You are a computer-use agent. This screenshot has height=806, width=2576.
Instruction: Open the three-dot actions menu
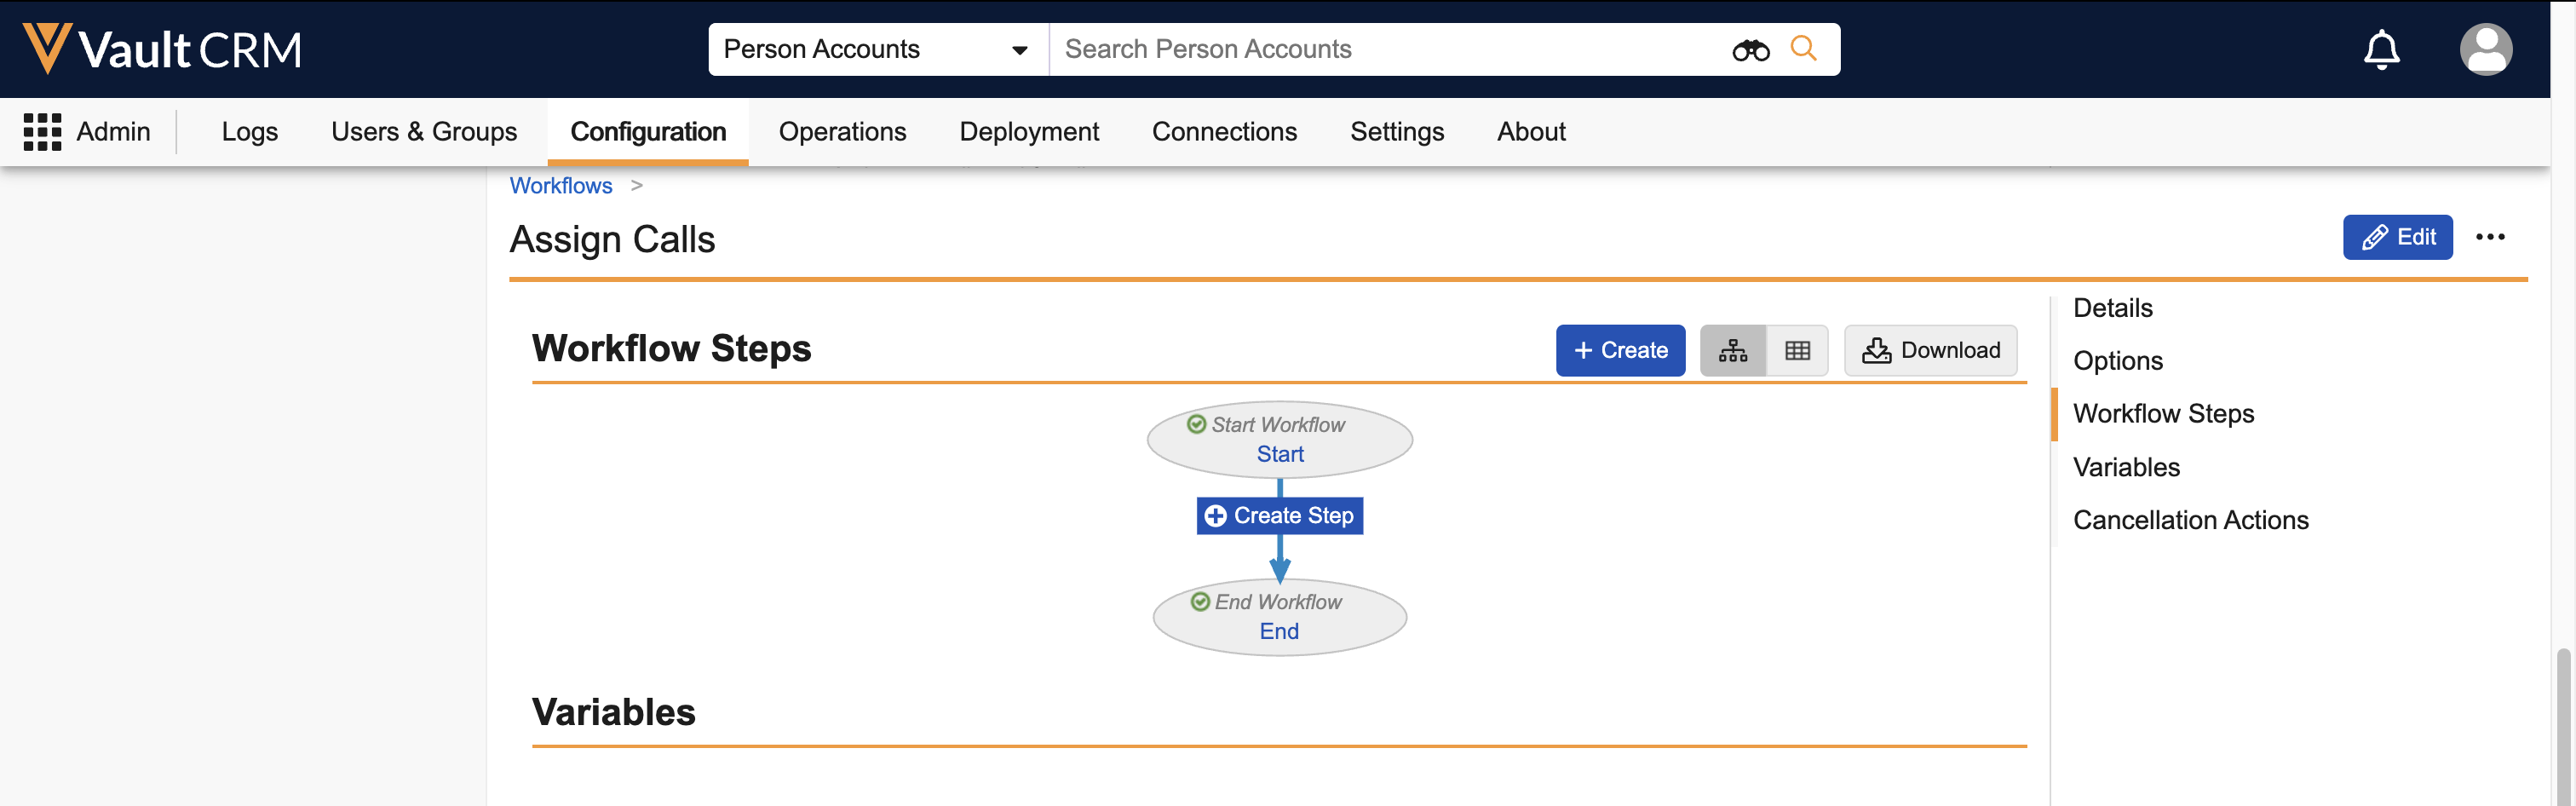(x=2489, y=237)
